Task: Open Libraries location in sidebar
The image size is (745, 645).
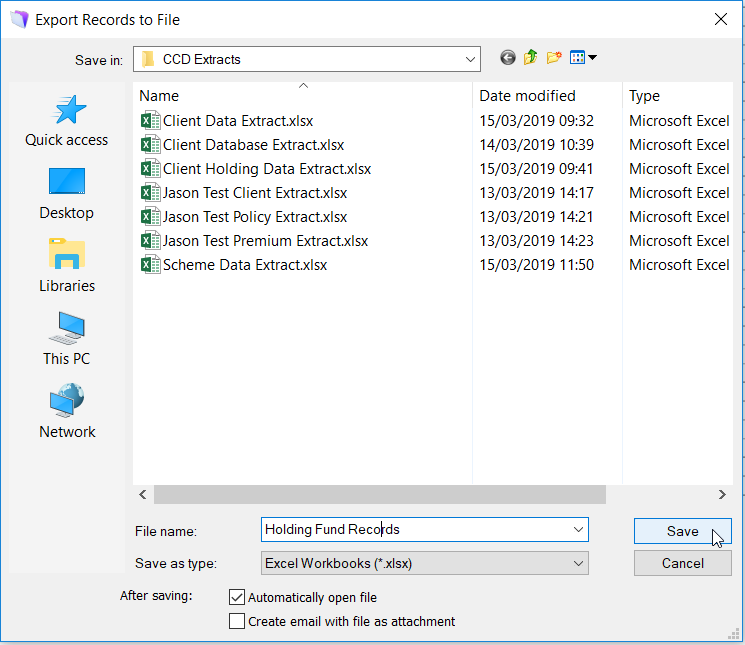Action: [67, 267]
